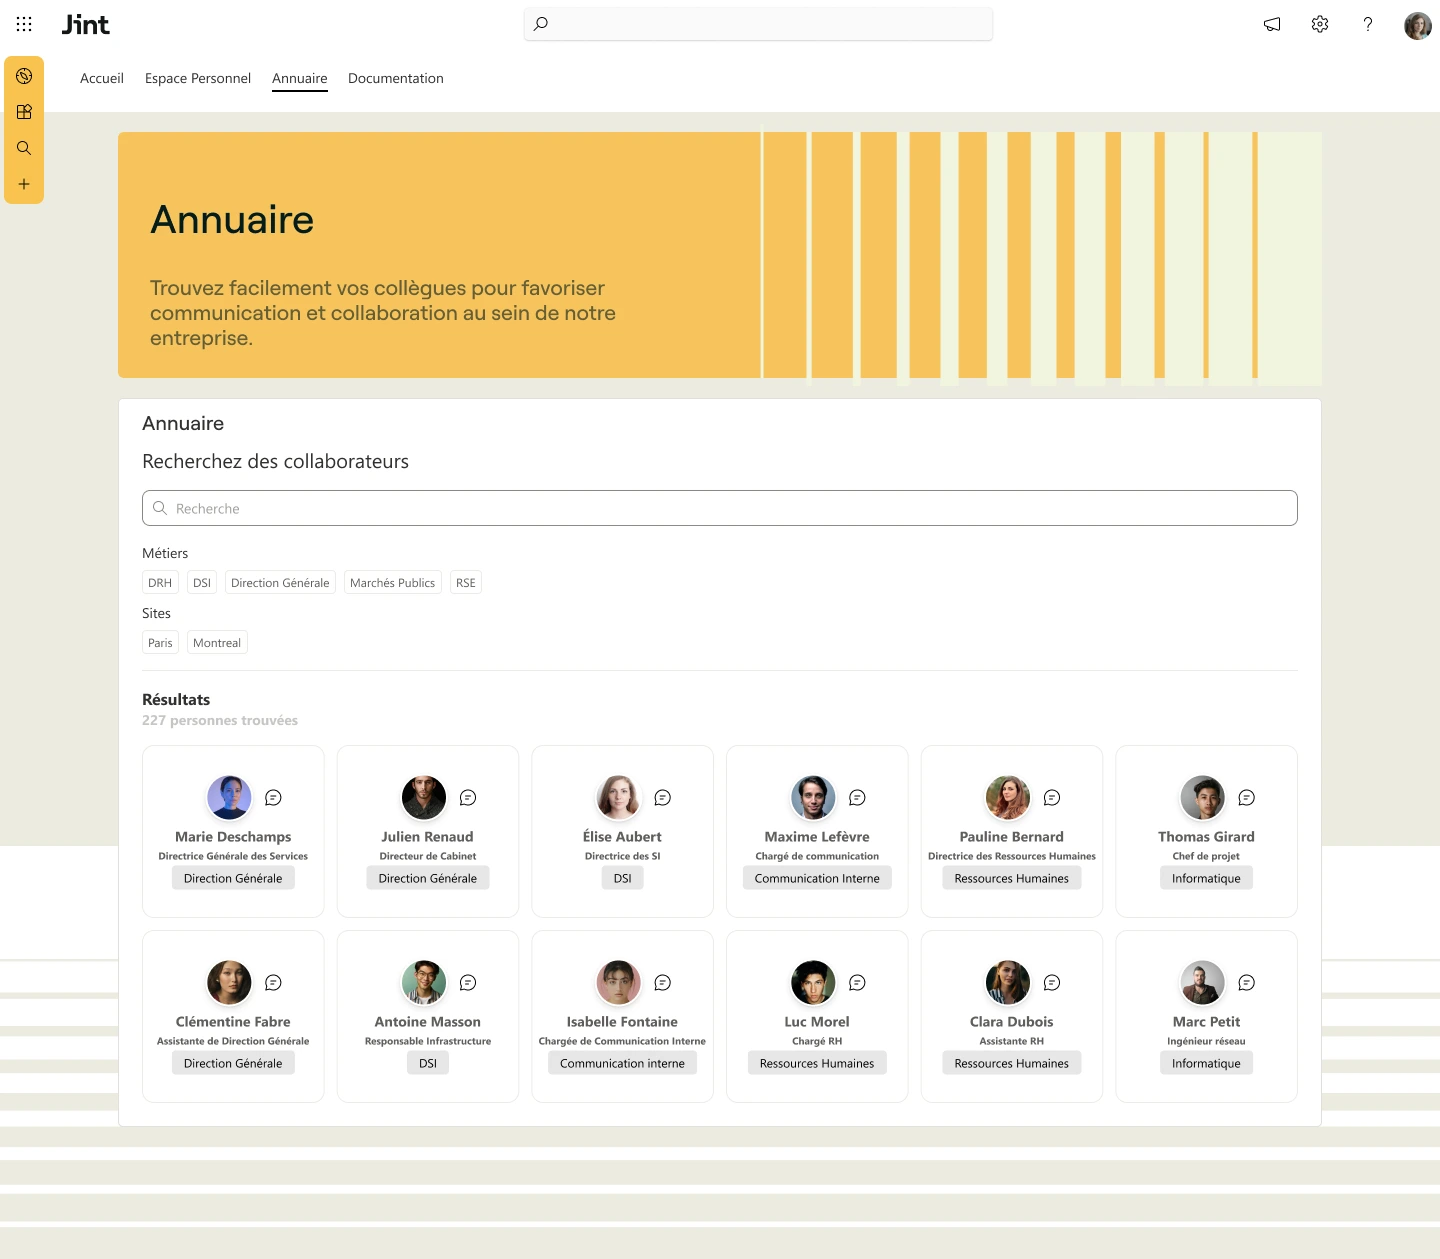1440x1259 pixels.
Task: Open search from the yellow sidebar
Action: (24, 147)
